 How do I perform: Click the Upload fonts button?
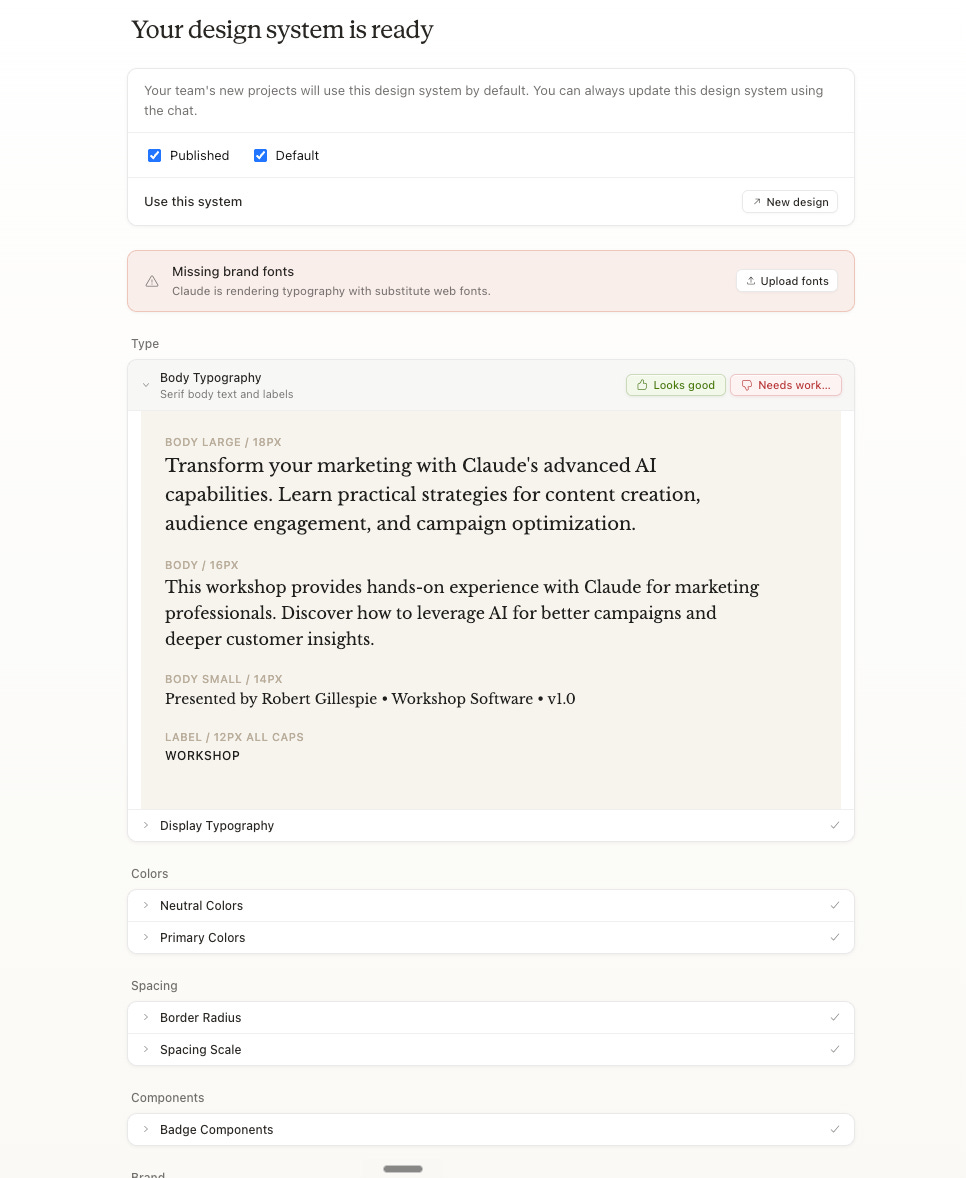click(786, 281)
